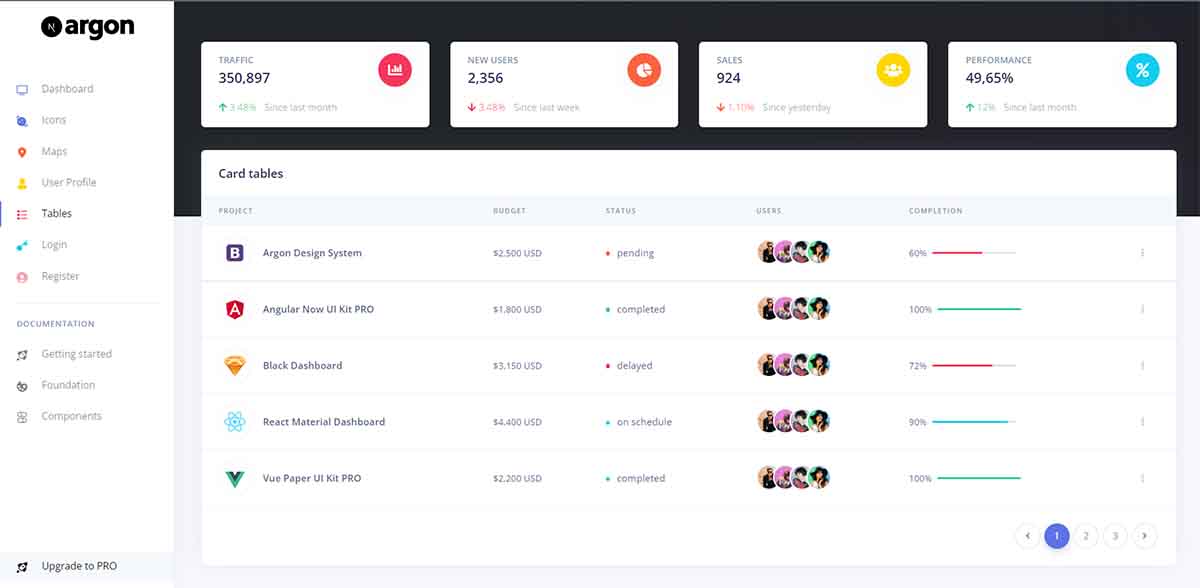Click user avatars in Argon Design System row
1200x588 pixels.
[794, 253]
